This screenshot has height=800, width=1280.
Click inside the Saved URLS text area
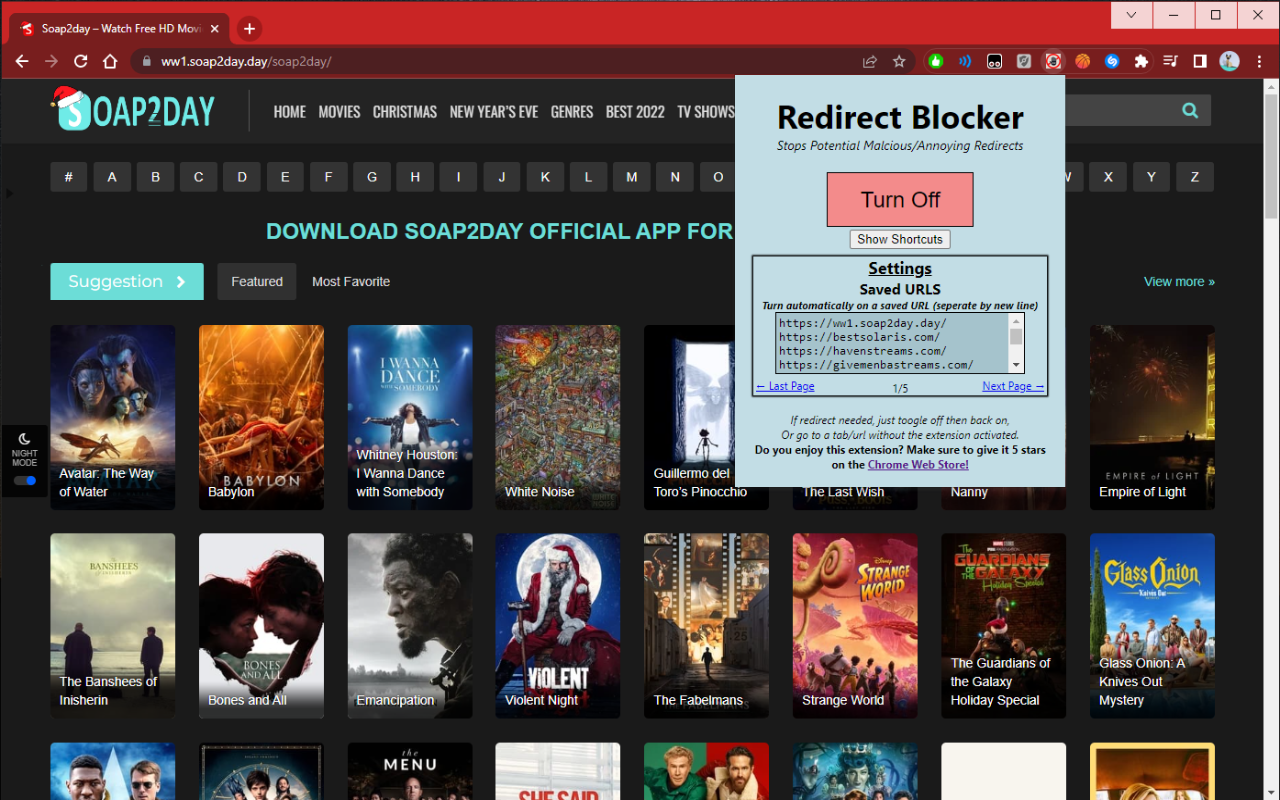tap(892, 344)
